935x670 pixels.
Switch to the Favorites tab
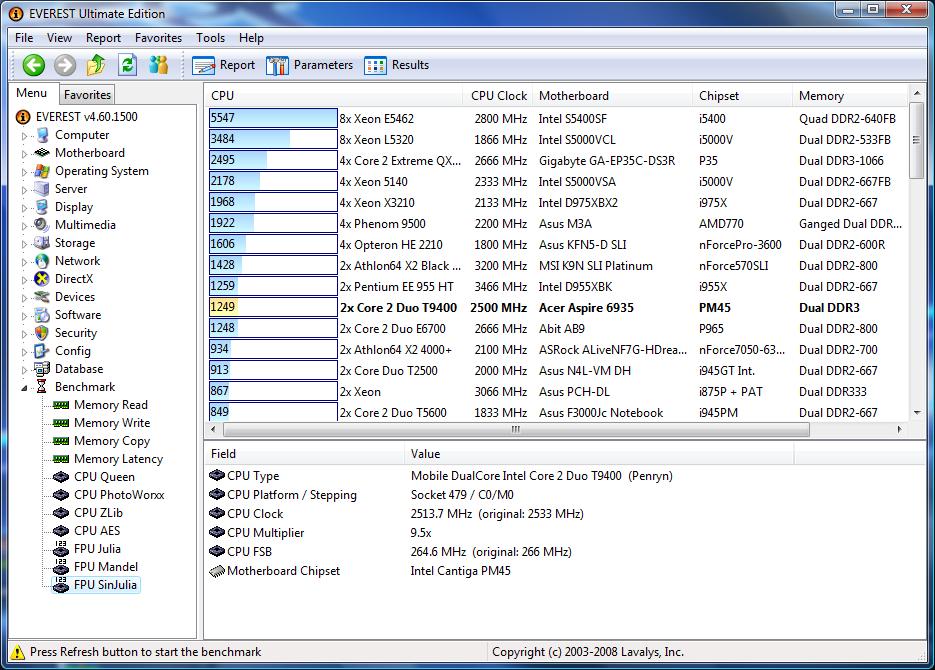click(88, 95)
